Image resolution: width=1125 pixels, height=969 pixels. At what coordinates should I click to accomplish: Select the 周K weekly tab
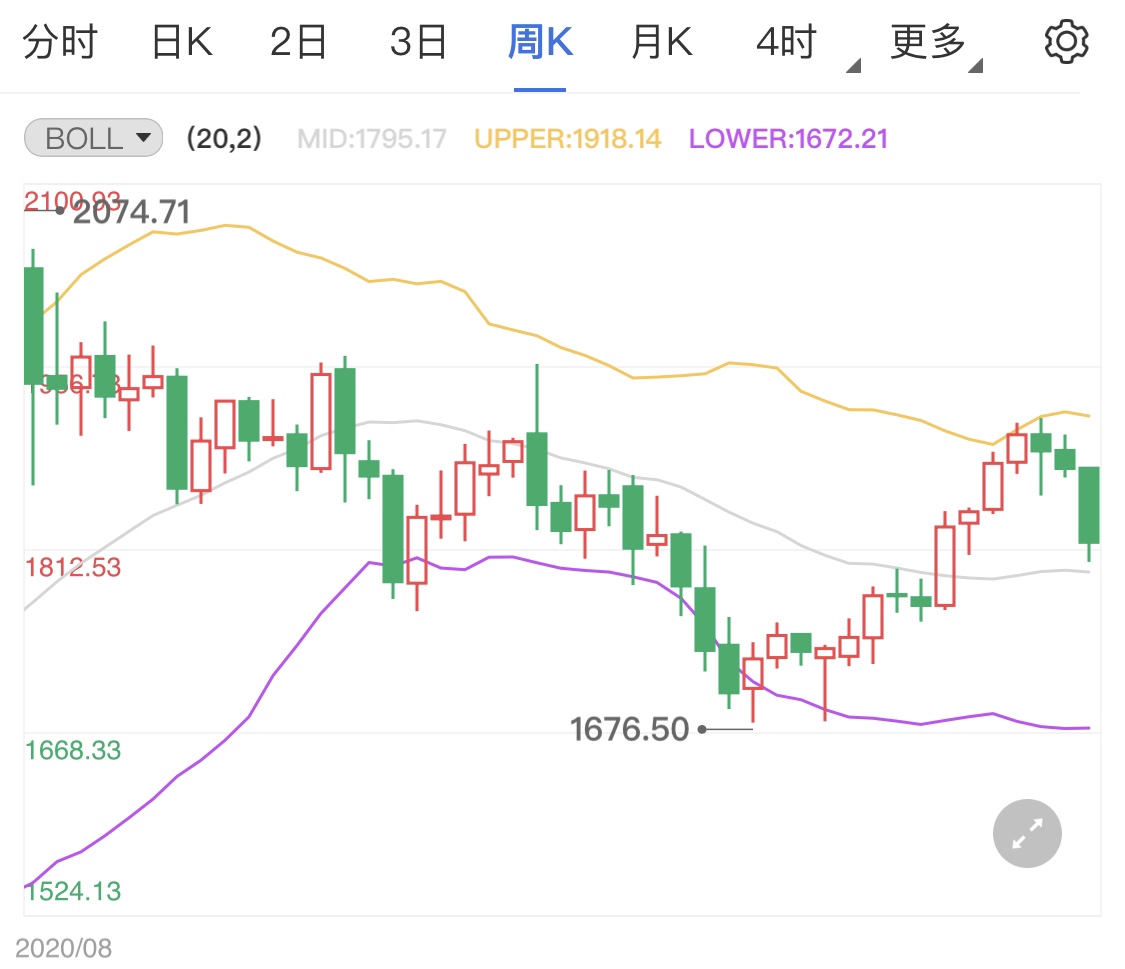pyautogui.click(x=540, y=42)
